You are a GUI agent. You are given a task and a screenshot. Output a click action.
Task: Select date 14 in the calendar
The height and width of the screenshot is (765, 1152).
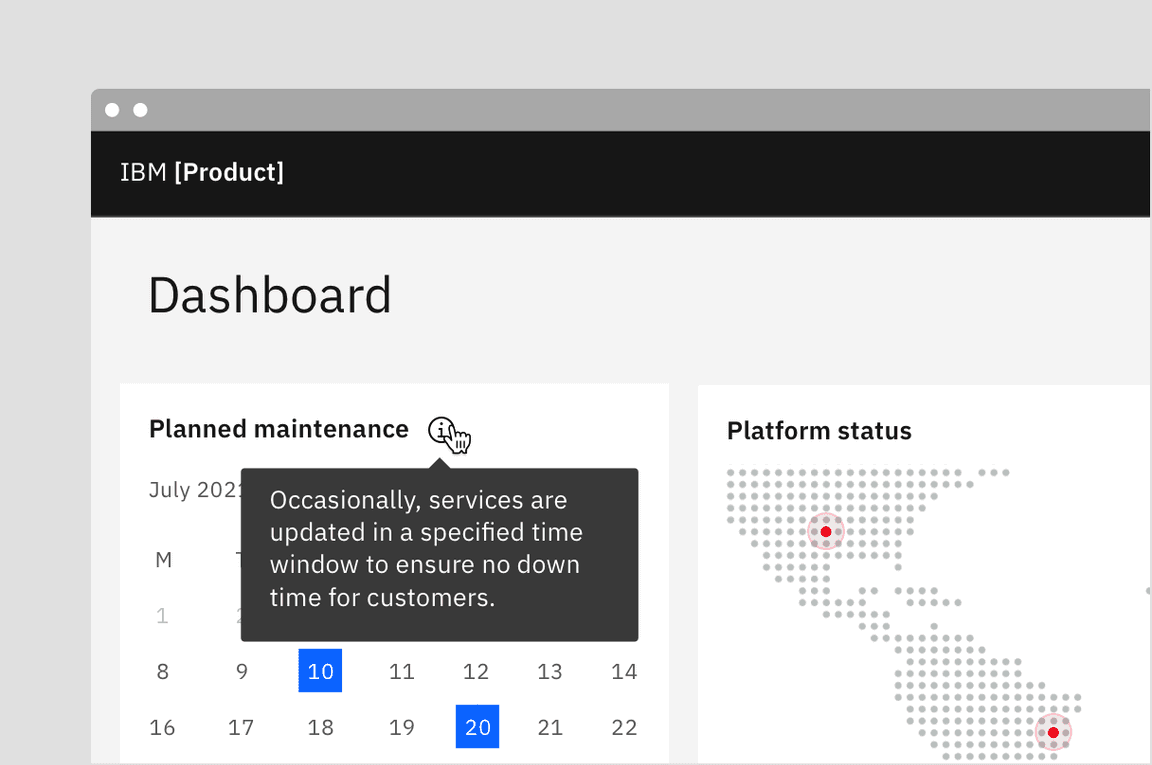pos(624,671)
